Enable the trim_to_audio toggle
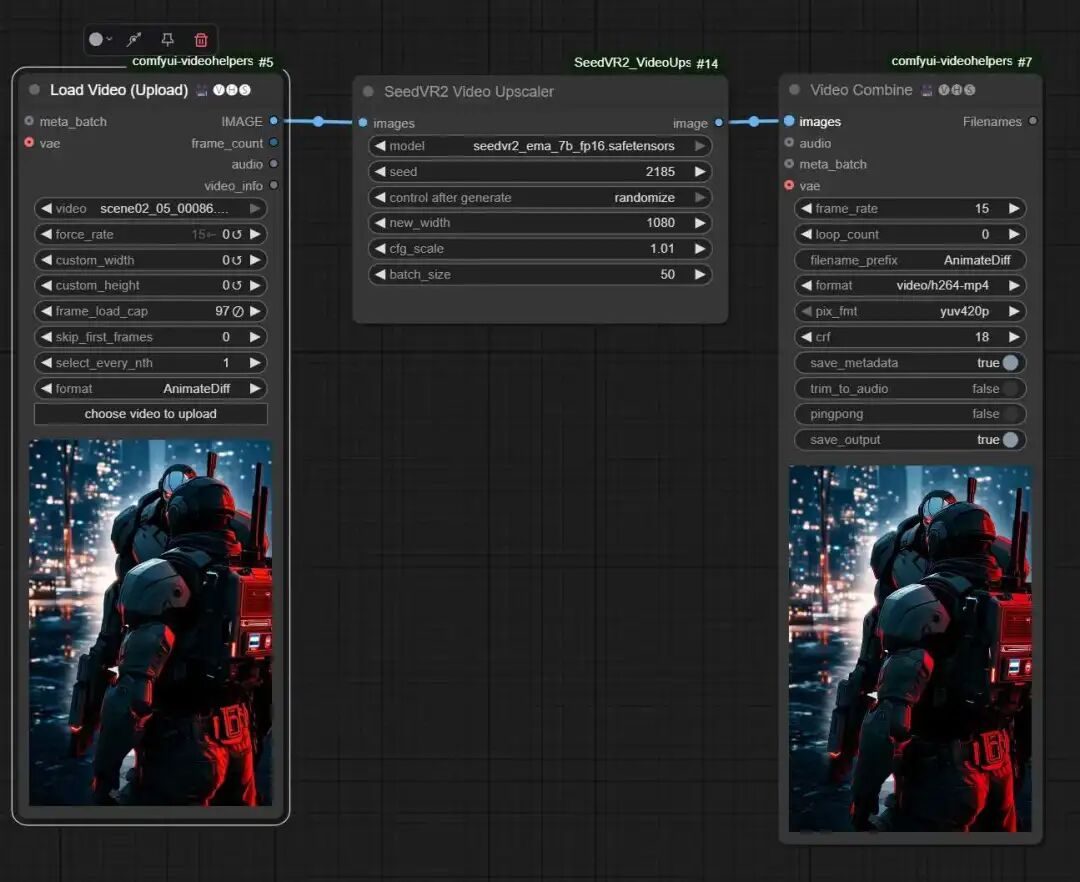1080x882 pixels. point(1010,389)
